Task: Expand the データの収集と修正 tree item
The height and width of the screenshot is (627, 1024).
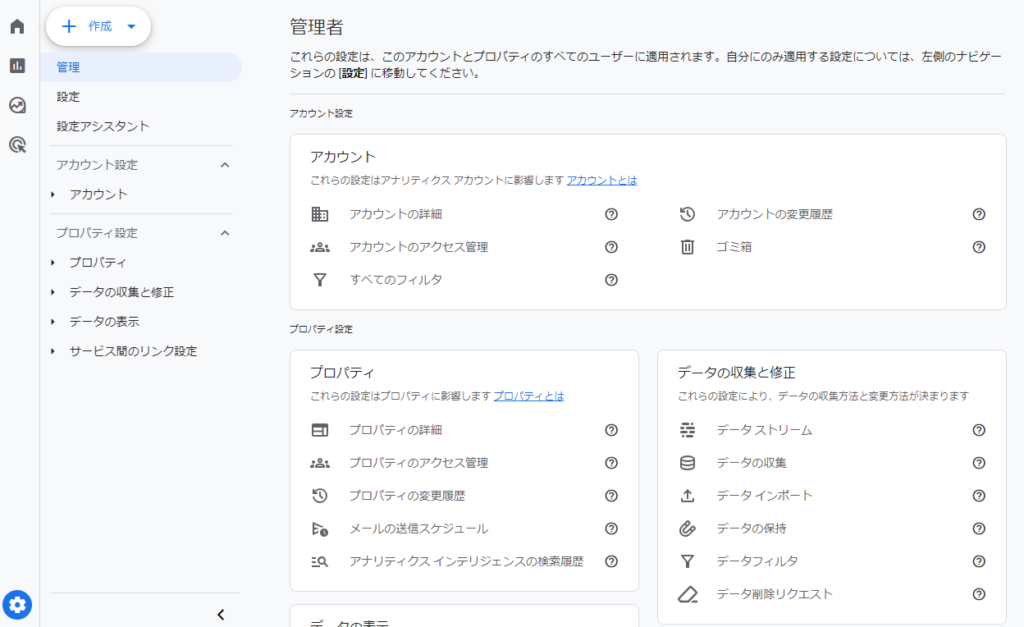Action: 53,292
